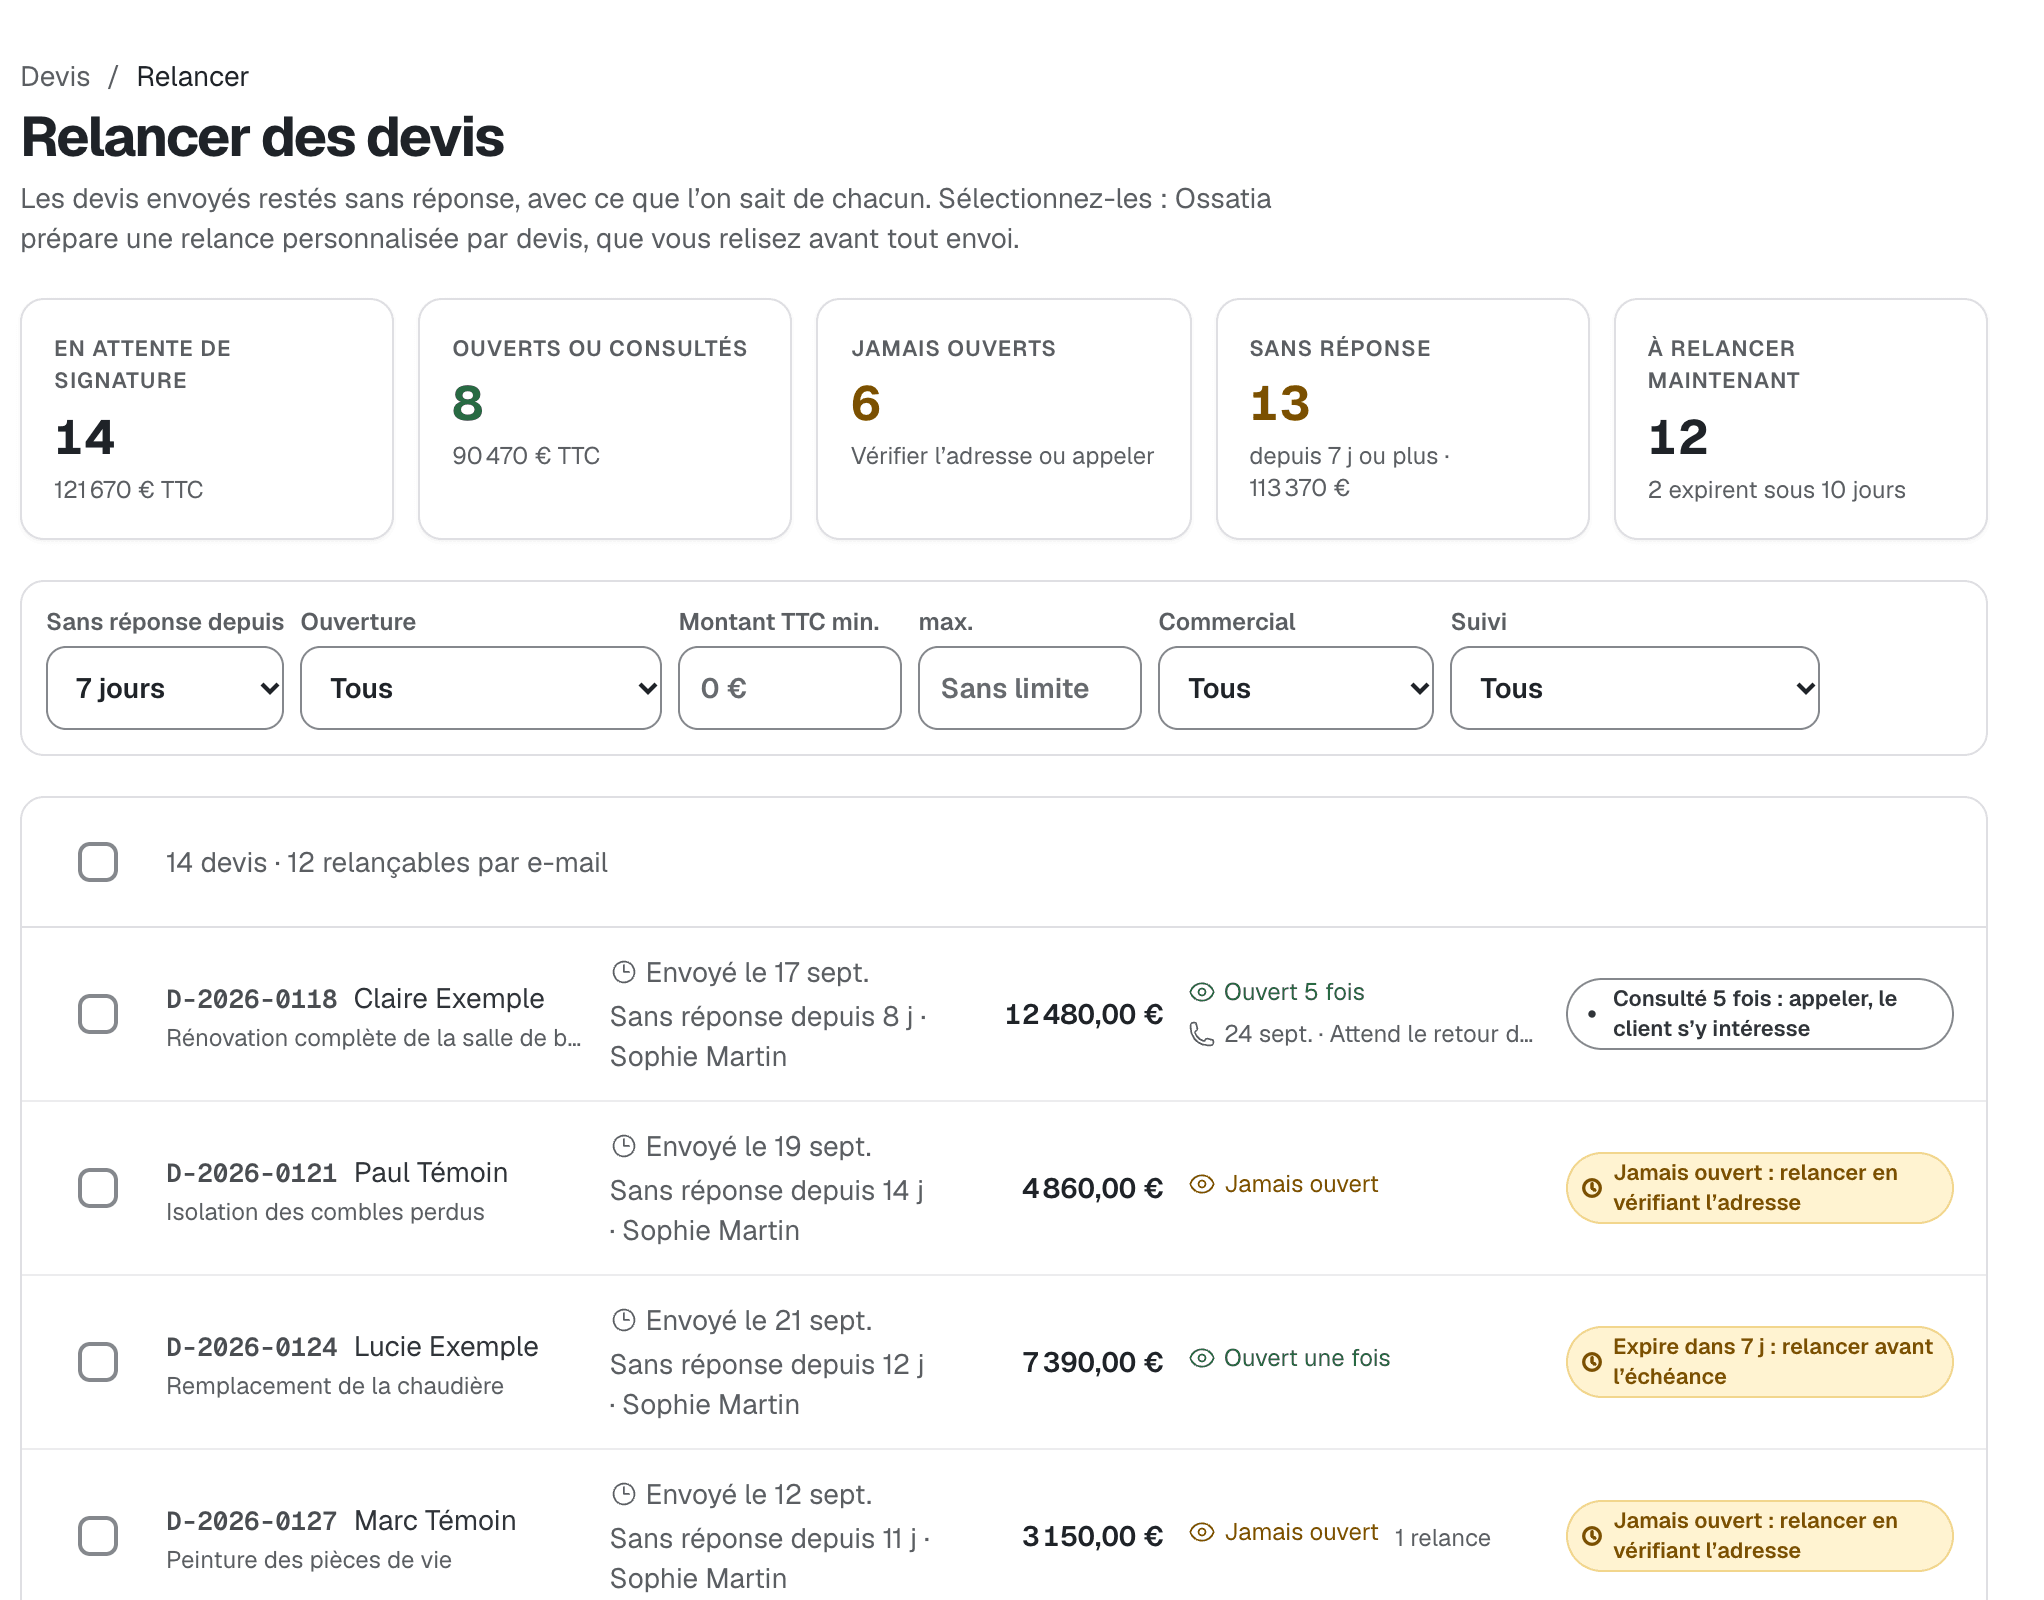Click 'Isolation des combles perdus' description
The image size is (2044, 1600).
(x=325, y=1212)
